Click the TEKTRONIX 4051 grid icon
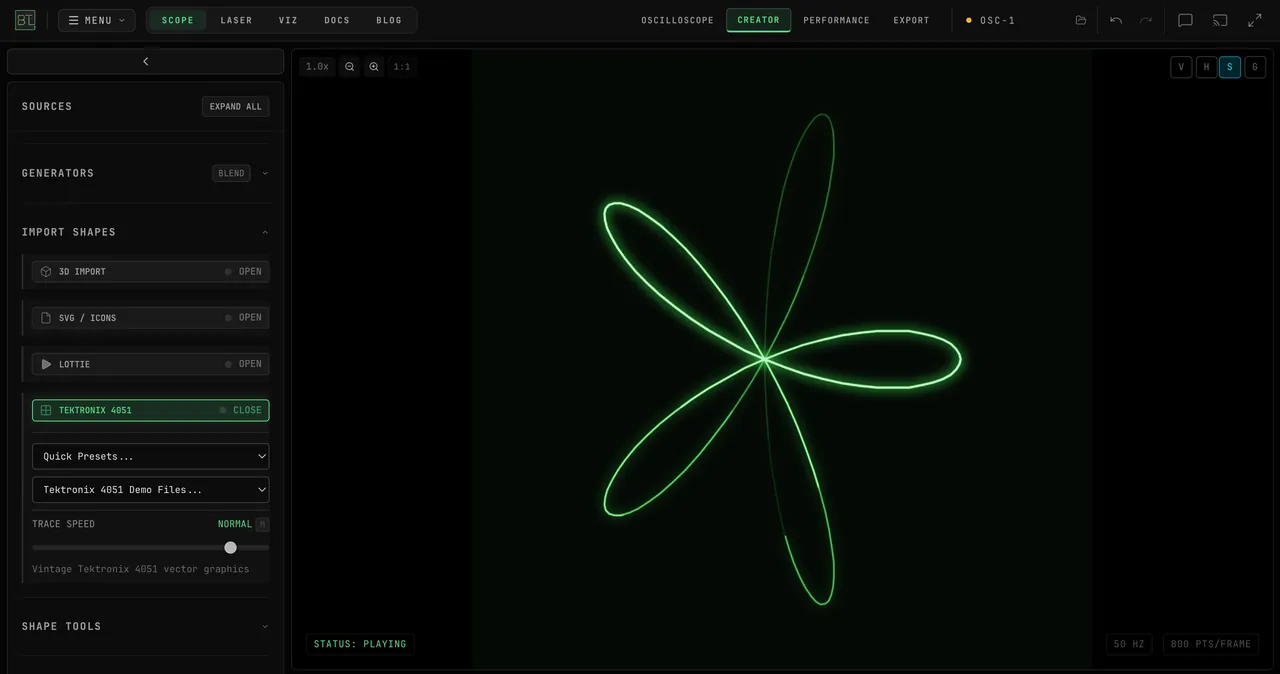The height and width of the screenshot is (674, 1280). [46, 410]
